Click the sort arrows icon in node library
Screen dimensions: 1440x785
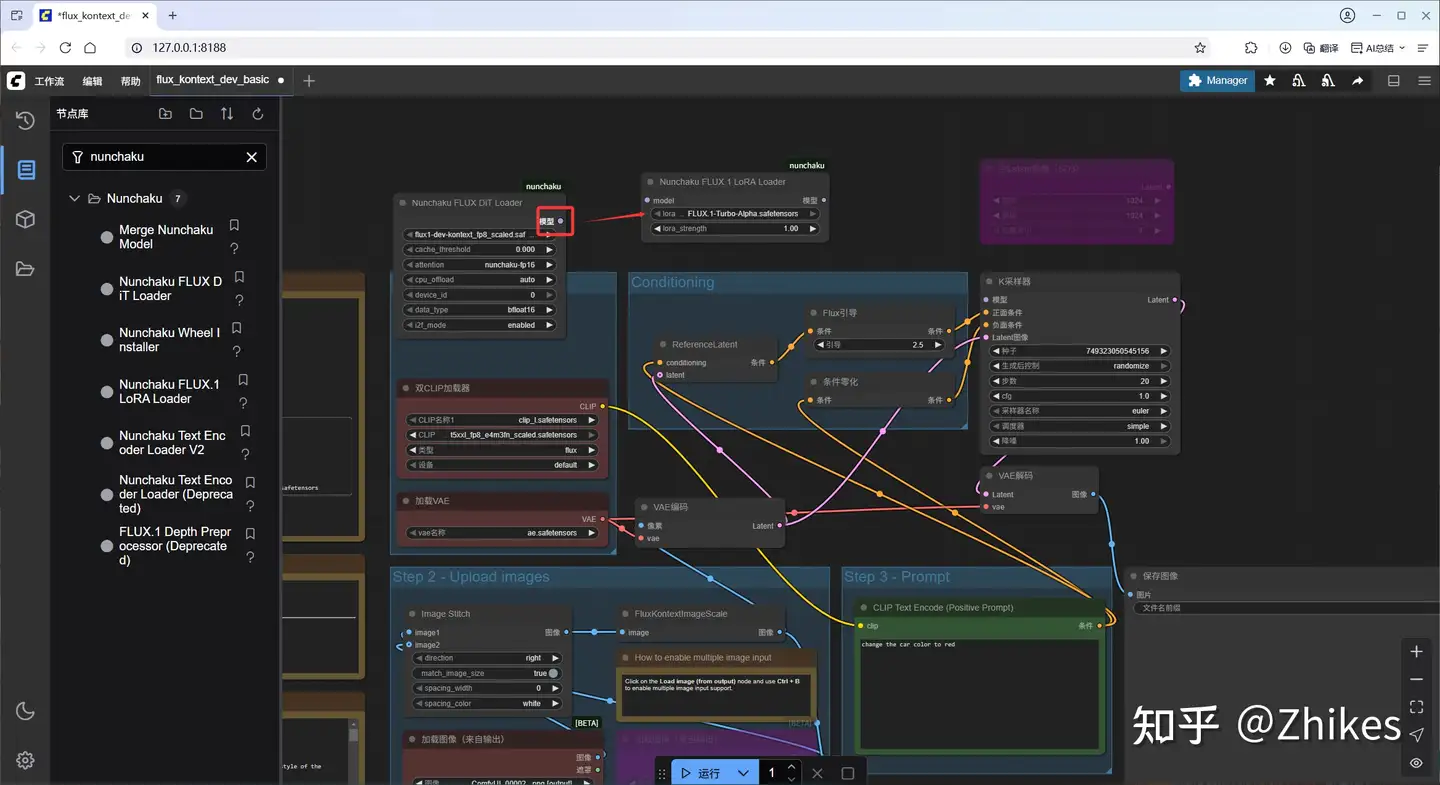tap(227, 114)
